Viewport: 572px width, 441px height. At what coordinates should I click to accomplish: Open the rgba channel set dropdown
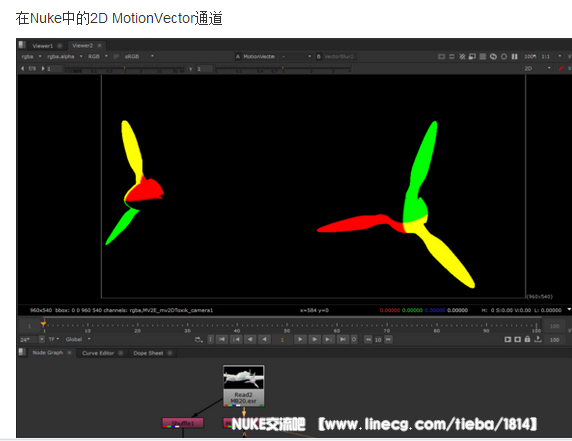click(31, 56)
